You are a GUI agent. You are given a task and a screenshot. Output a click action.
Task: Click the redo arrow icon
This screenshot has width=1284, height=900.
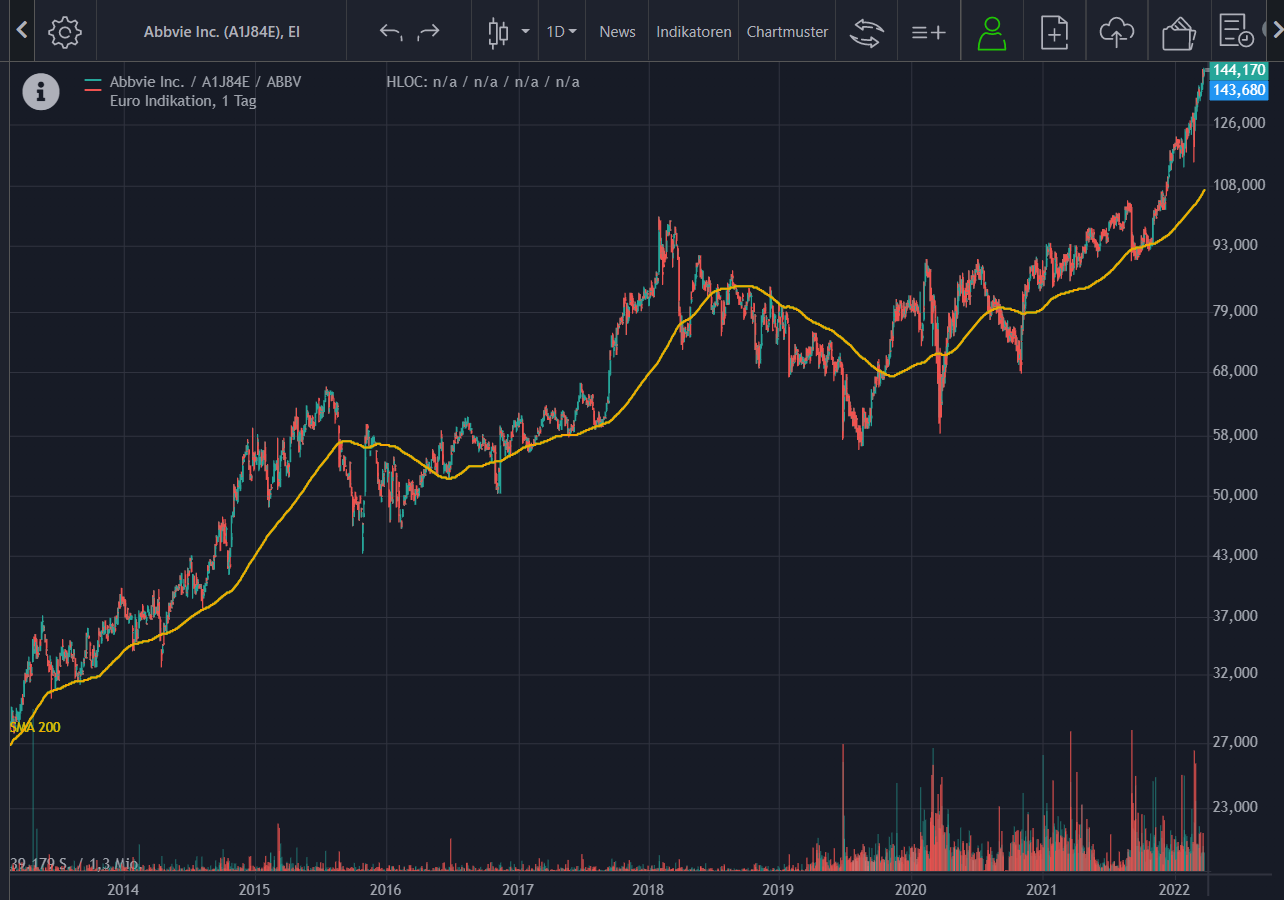click(428, 32)
